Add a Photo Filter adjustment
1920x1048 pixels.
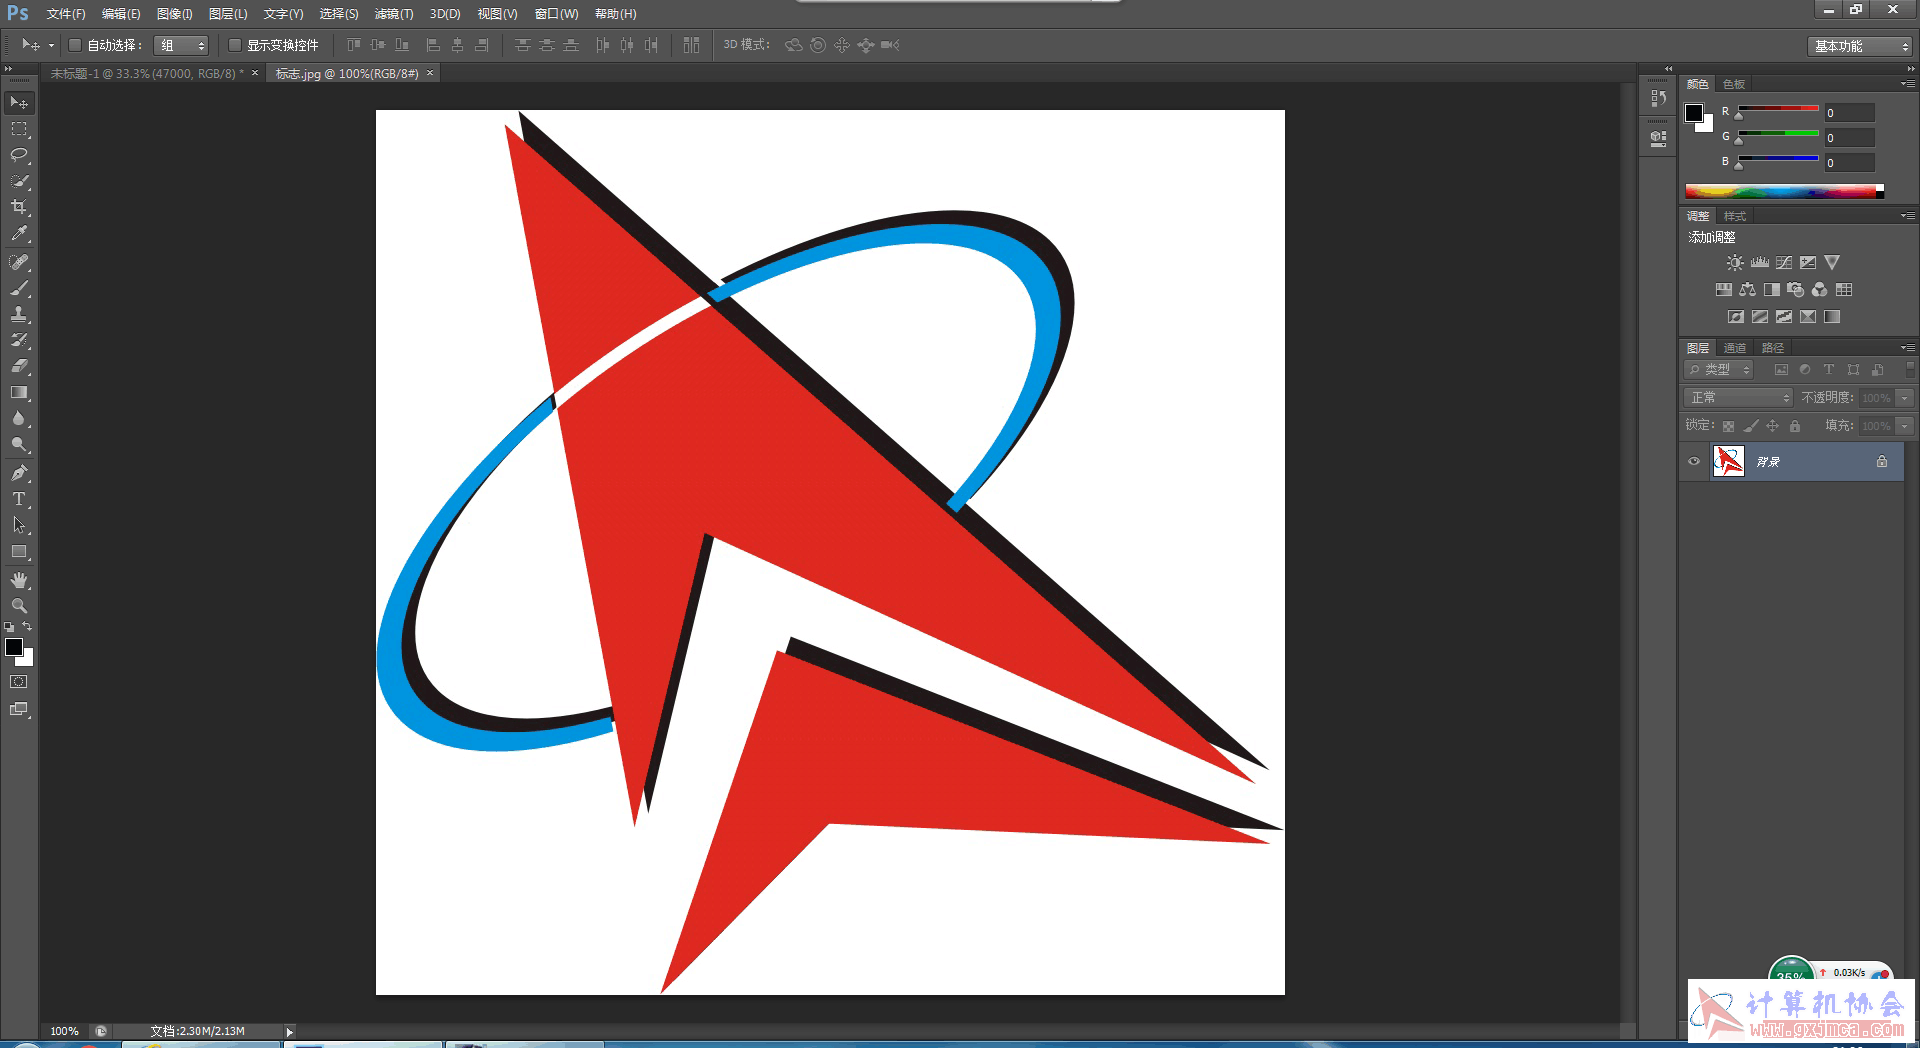(1796, 289)
